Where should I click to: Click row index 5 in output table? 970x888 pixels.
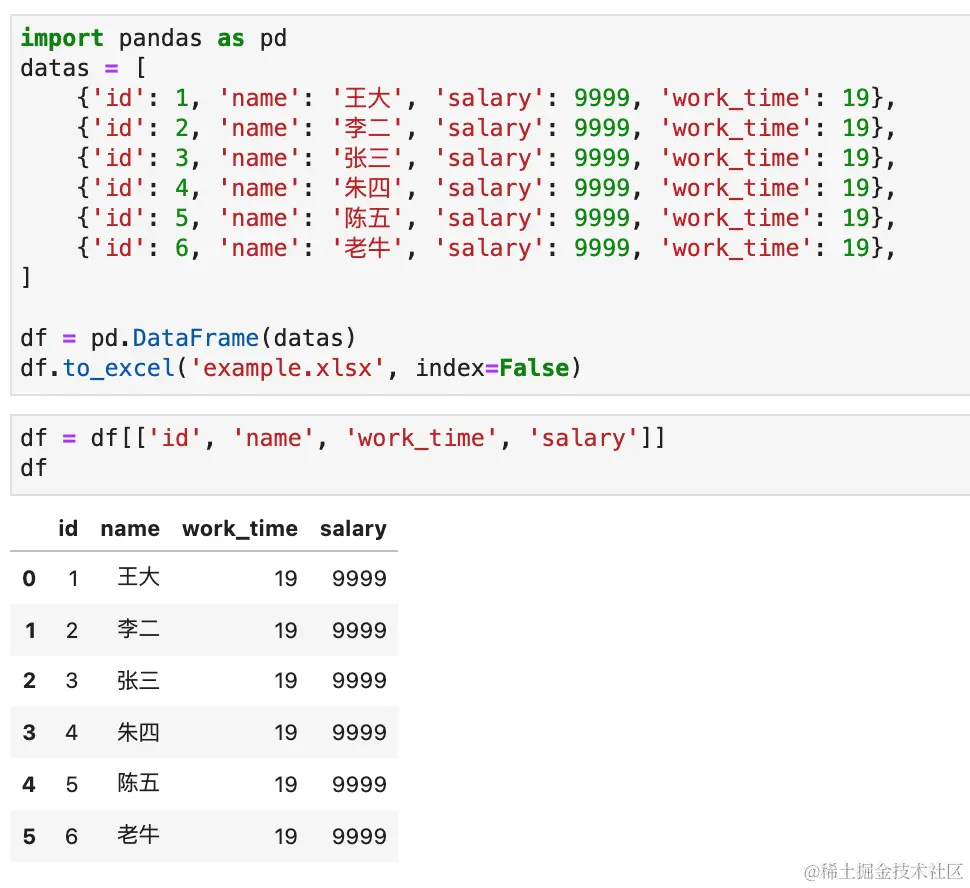tap(29, 837)
